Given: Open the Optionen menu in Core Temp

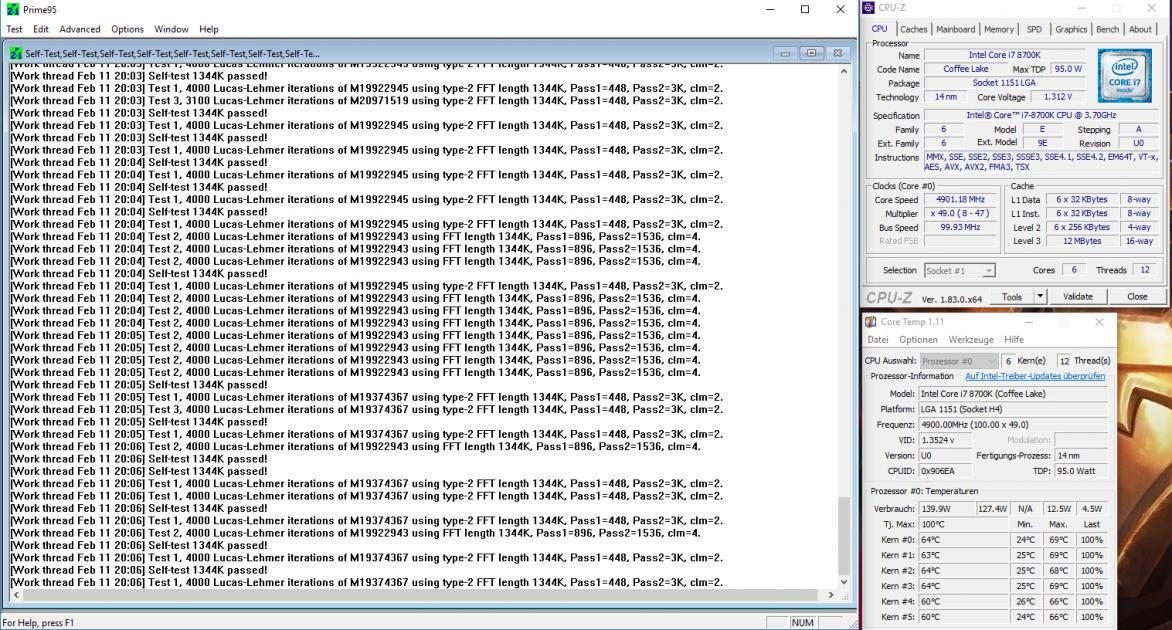Looking at the screenshot, I should coord(918,339).
